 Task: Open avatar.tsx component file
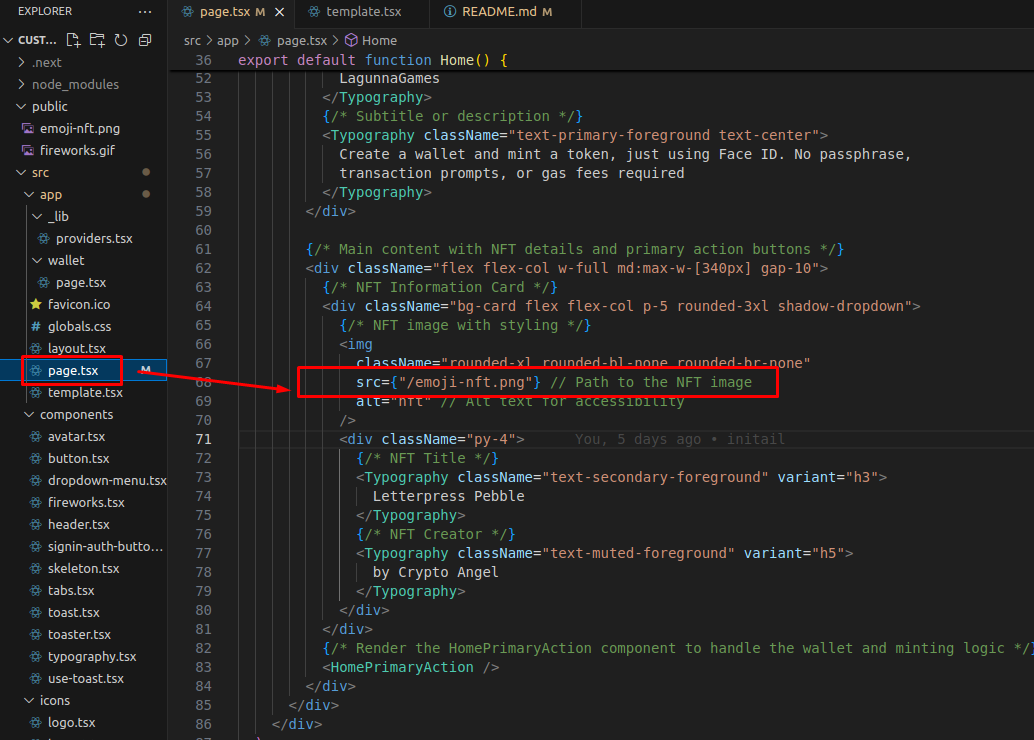(x=83, y=437)
